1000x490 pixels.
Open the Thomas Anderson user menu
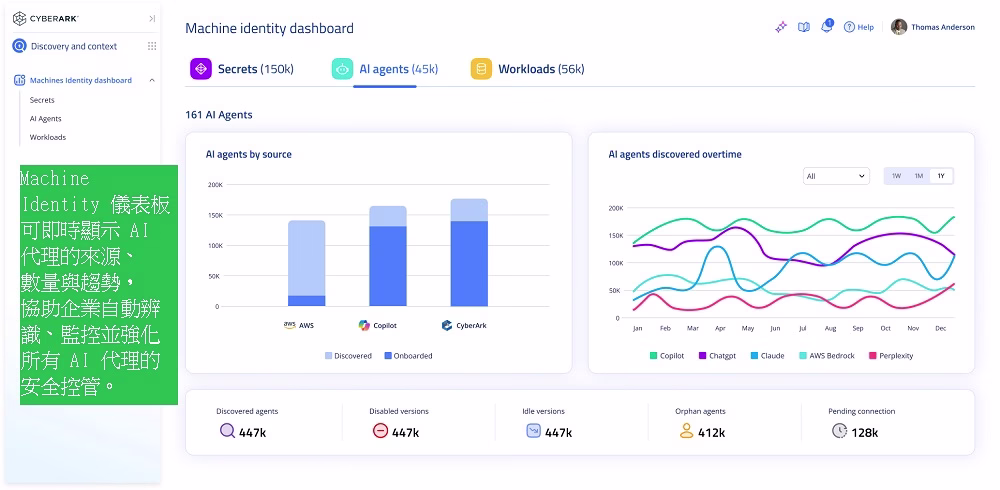933,27
